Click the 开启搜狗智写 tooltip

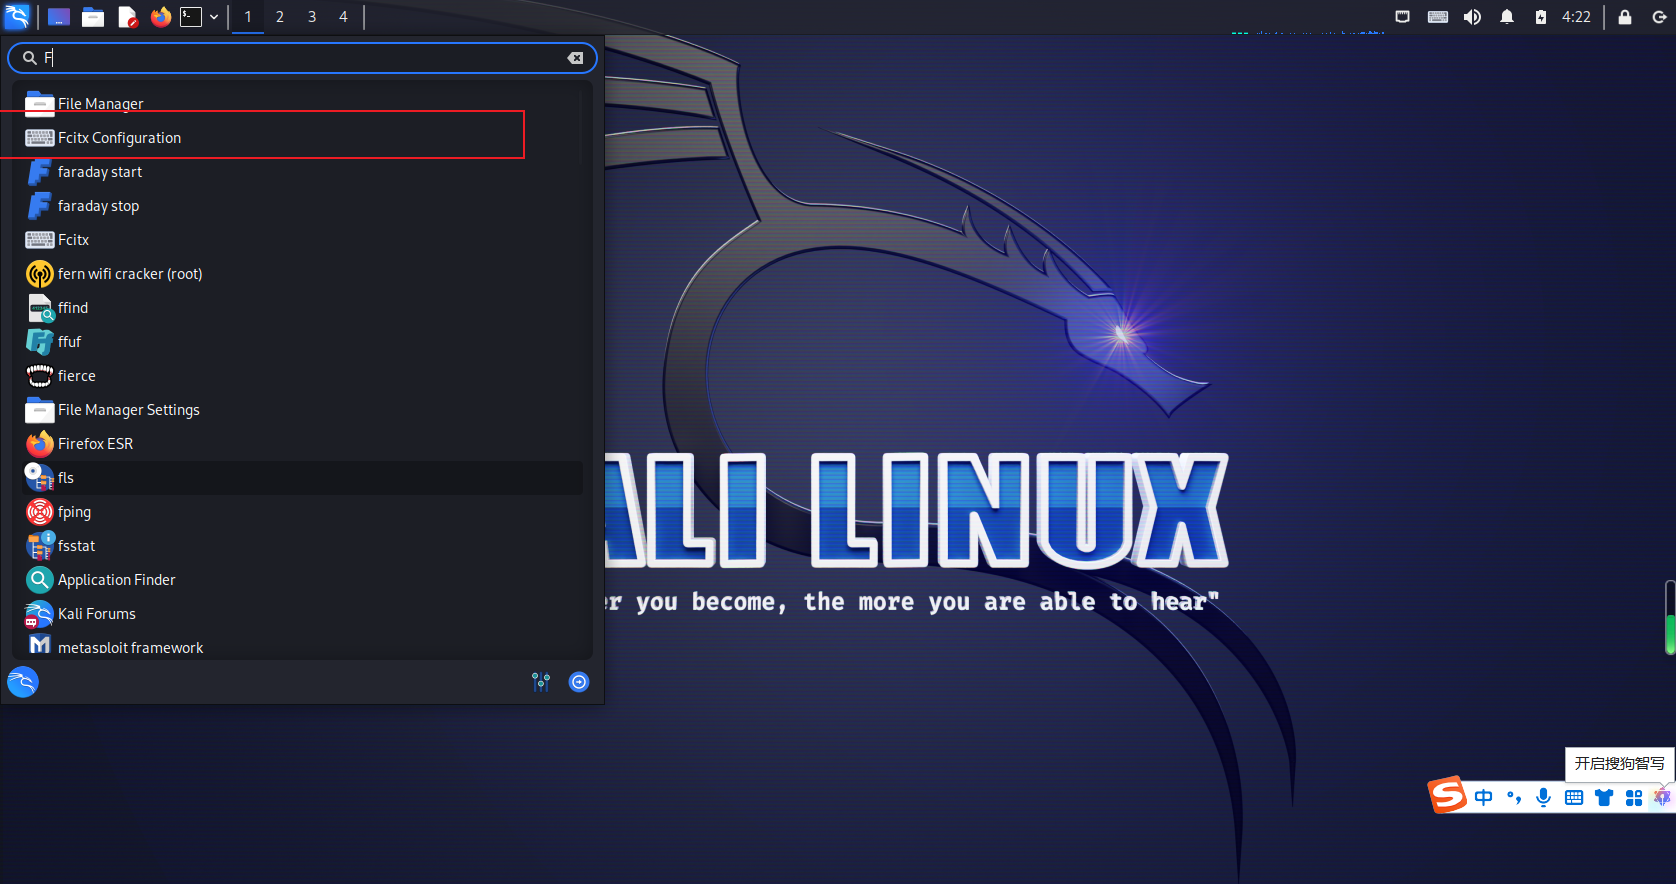tap(1620, 764)
